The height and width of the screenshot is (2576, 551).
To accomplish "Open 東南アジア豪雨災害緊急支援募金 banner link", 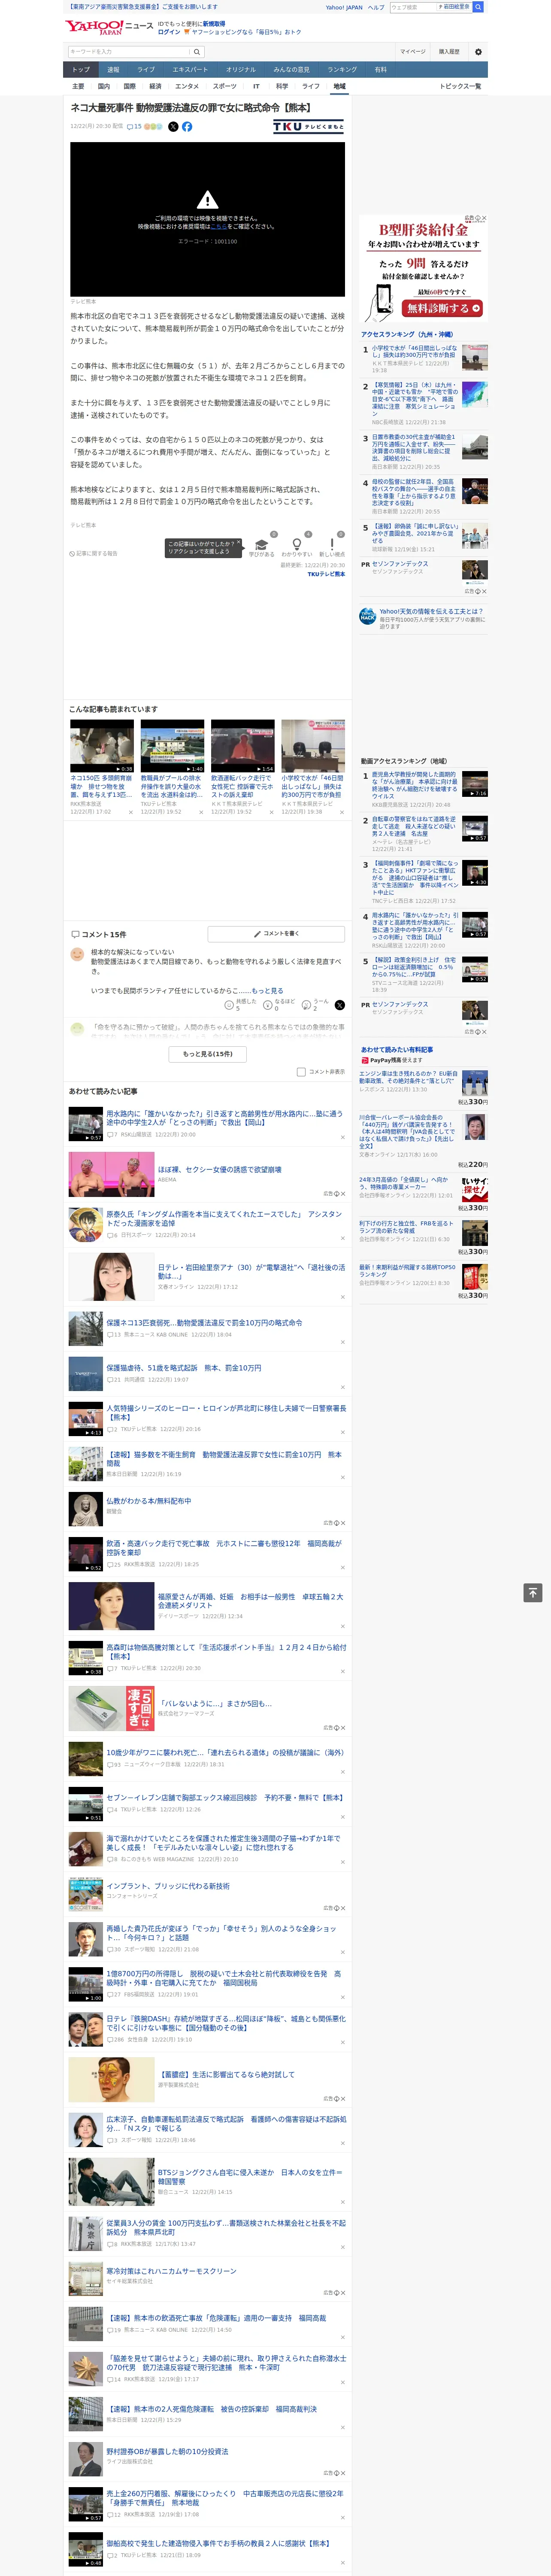I will coord(142,6).
